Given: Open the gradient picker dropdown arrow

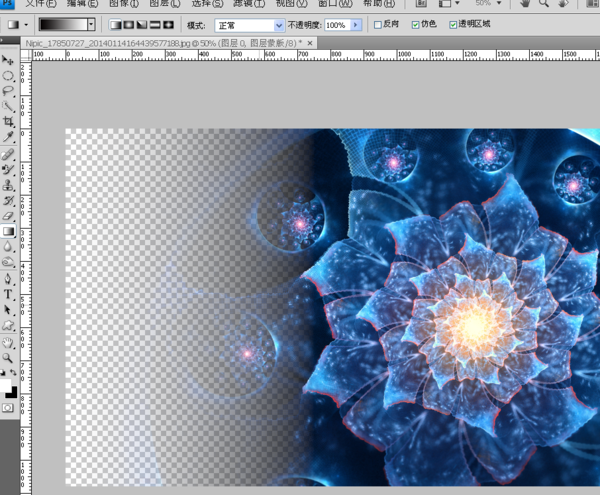Looking at the screenshot, I should (x=91, y=24).
